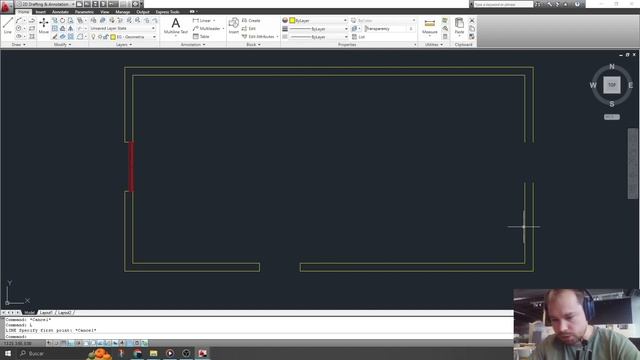Switch to the Layout1 tab

46,313
